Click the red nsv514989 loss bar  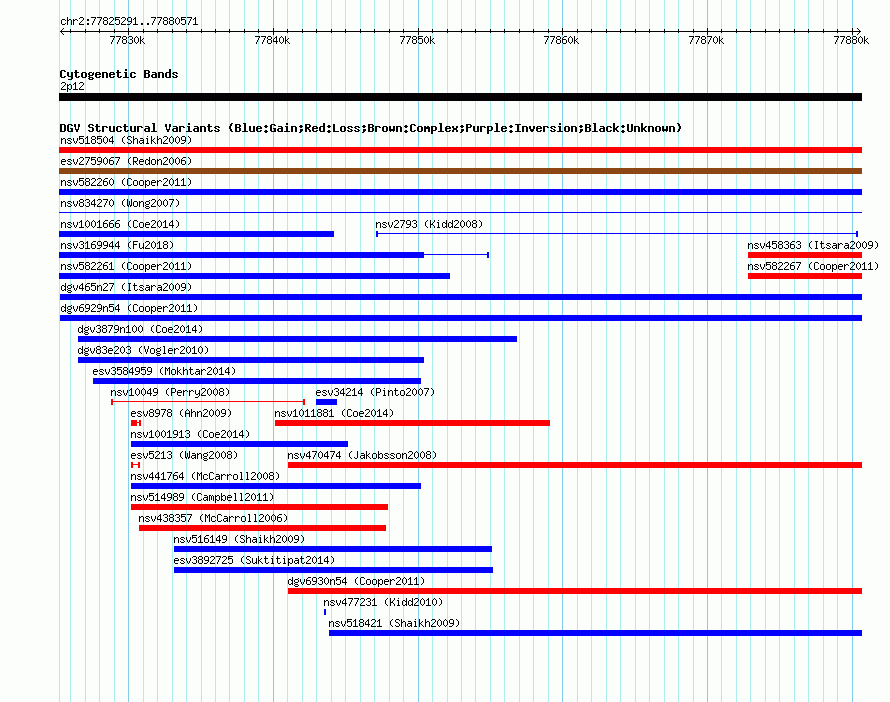coord(259,507)
